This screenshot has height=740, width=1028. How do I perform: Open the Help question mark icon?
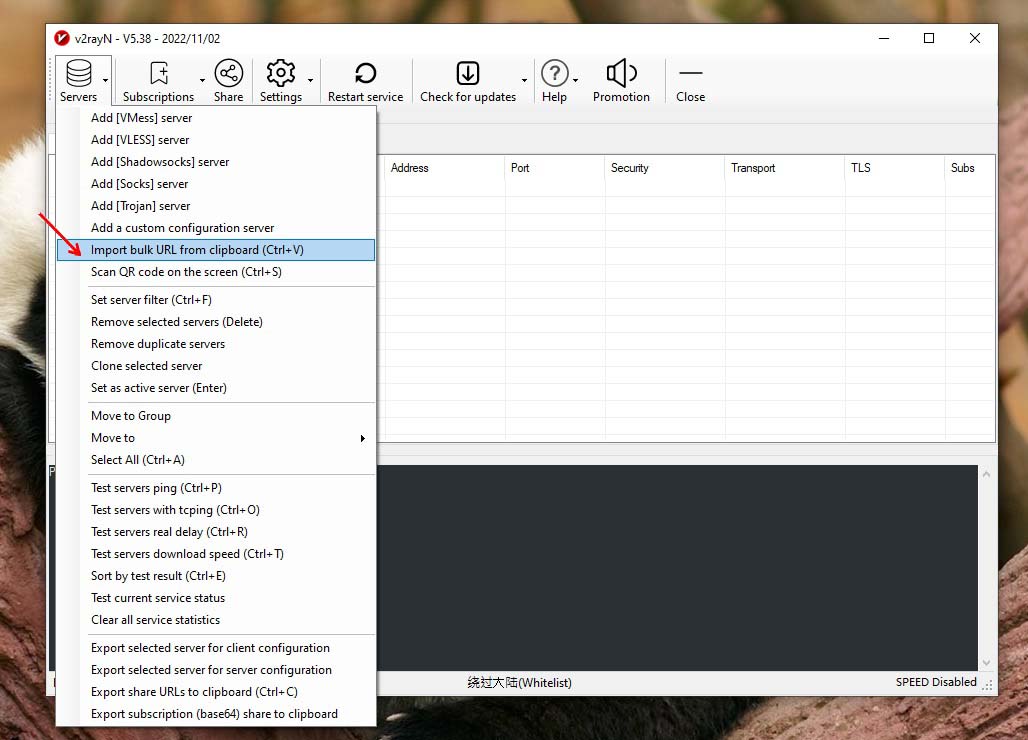(554, 74)
